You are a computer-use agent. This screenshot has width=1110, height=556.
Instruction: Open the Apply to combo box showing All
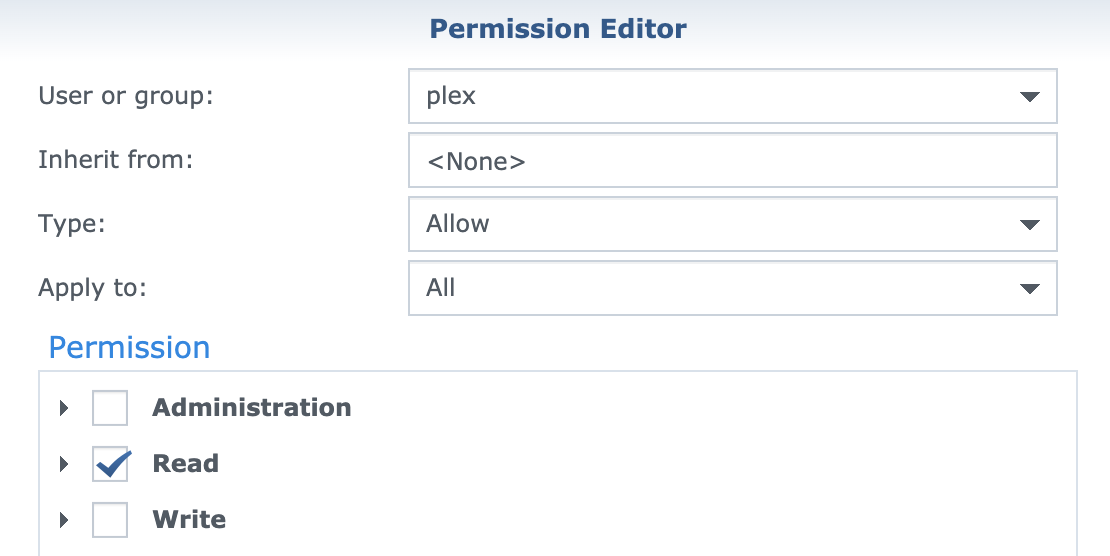[700, 289]
